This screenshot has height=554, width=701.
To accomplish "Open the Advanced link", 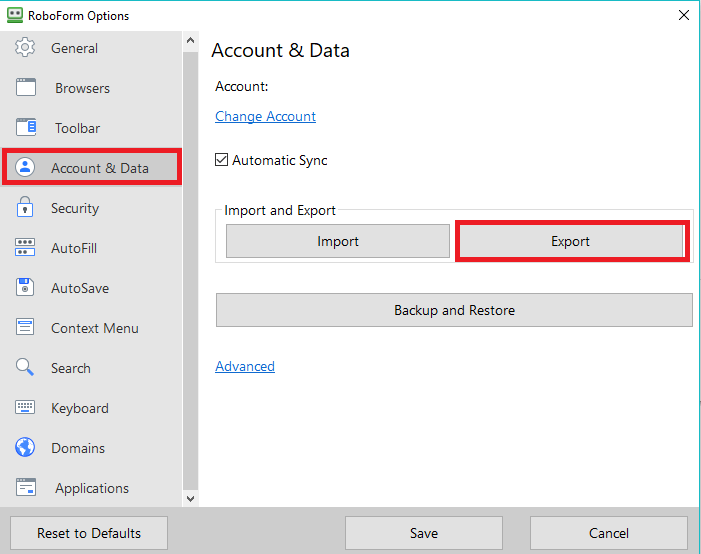I will [245, 366].
